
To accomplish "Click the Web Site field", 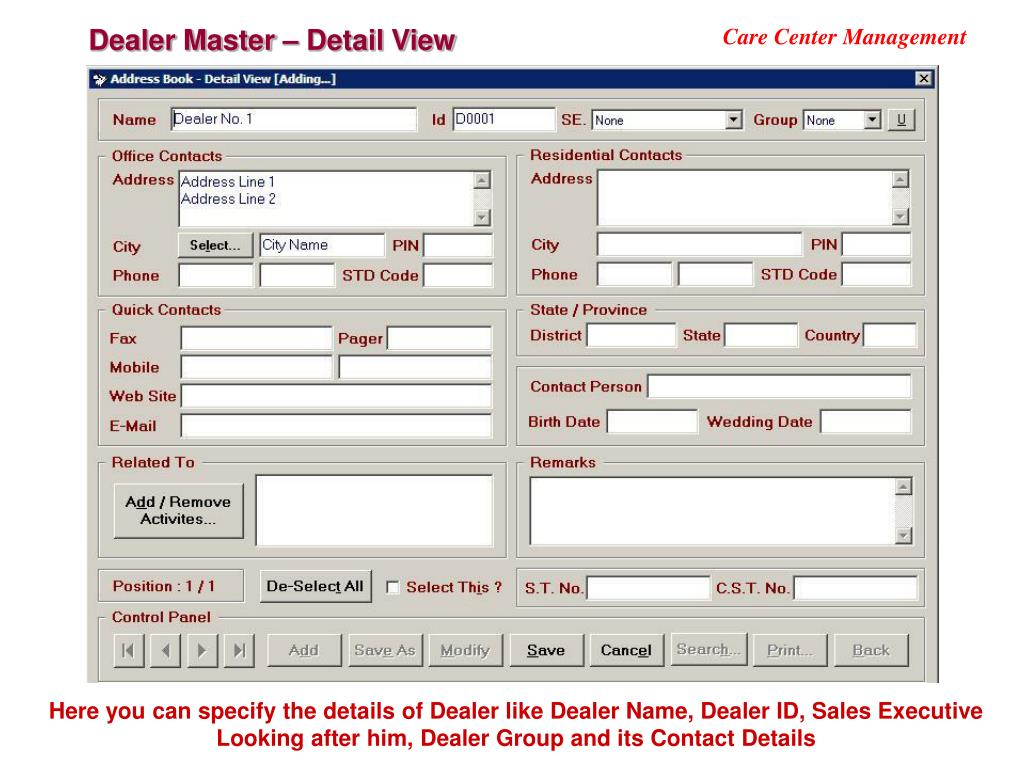I will (x=336, y=396).
